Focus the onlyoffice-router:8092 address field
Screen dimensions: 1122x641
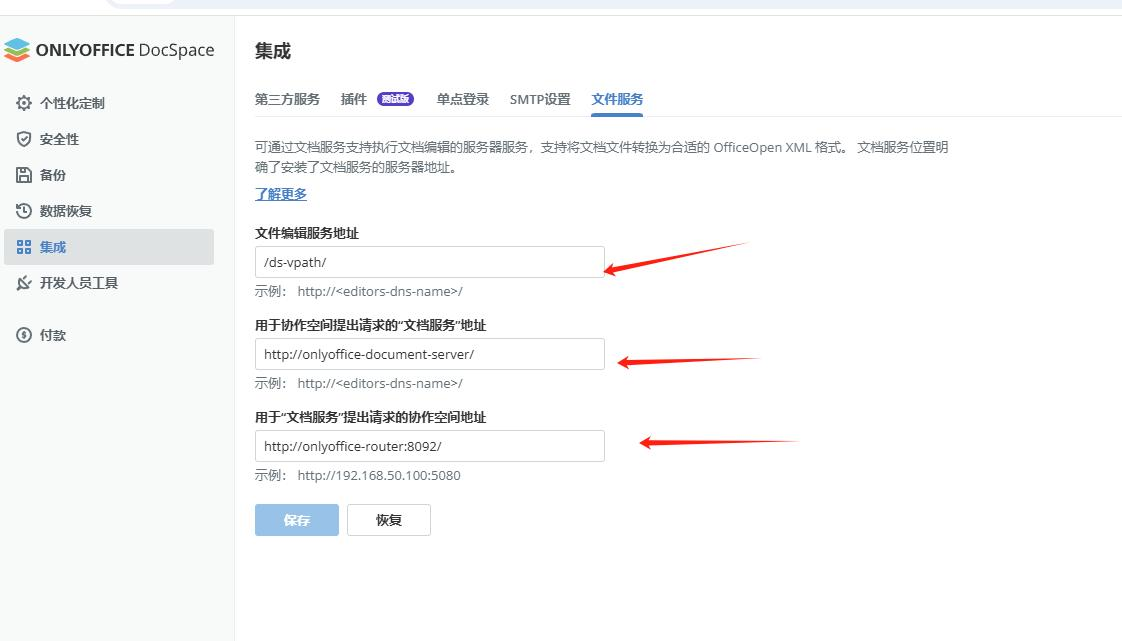(x=429, y=446)
